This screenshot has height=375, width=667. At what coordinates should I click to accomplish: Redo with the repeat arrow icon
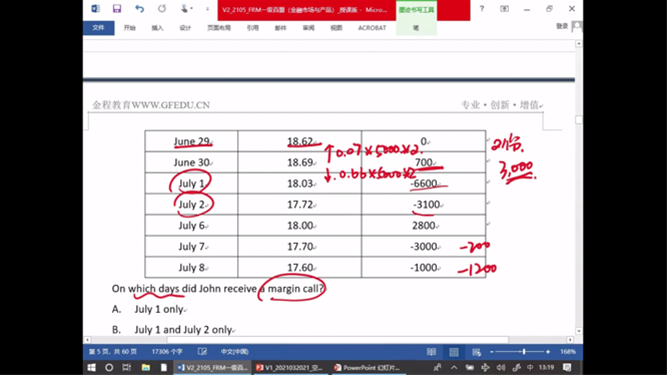click(x=162, y=9)
